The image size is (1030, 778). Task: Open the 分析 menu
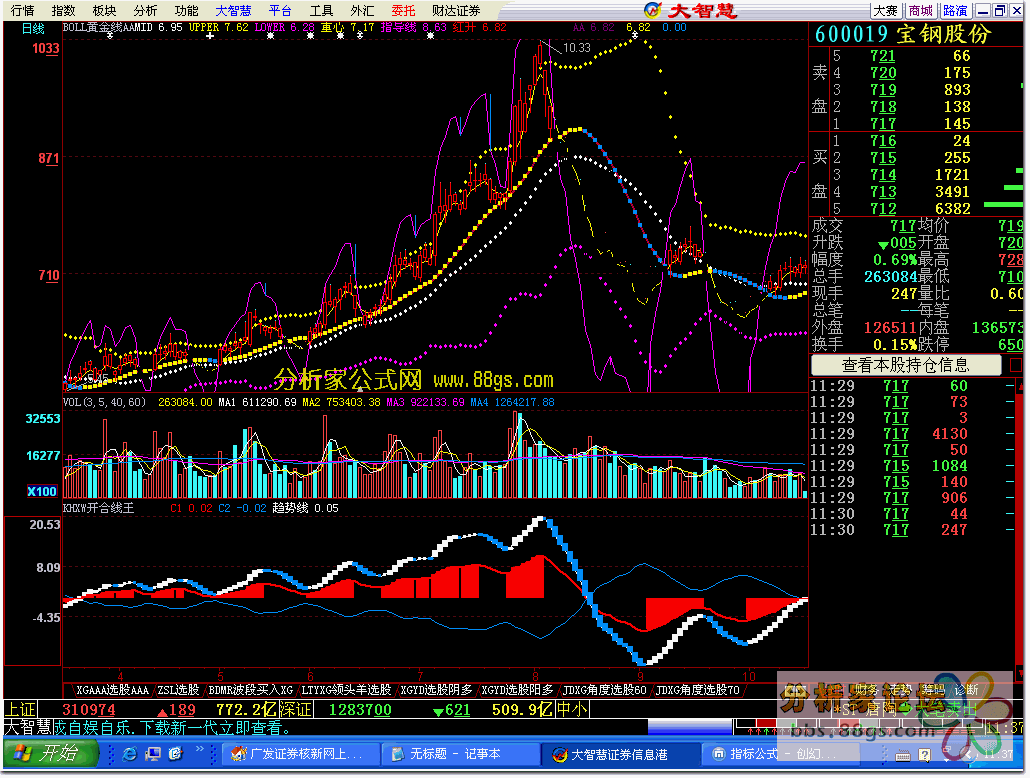[x=145, y=11]
